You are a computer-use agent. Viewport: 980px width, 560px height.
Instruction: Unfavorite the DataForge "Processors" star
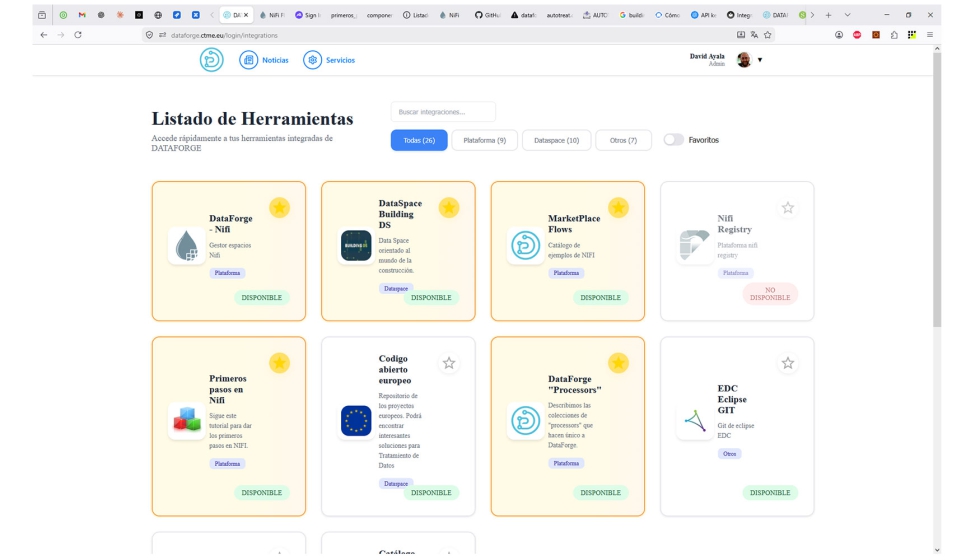coord(618,363)
